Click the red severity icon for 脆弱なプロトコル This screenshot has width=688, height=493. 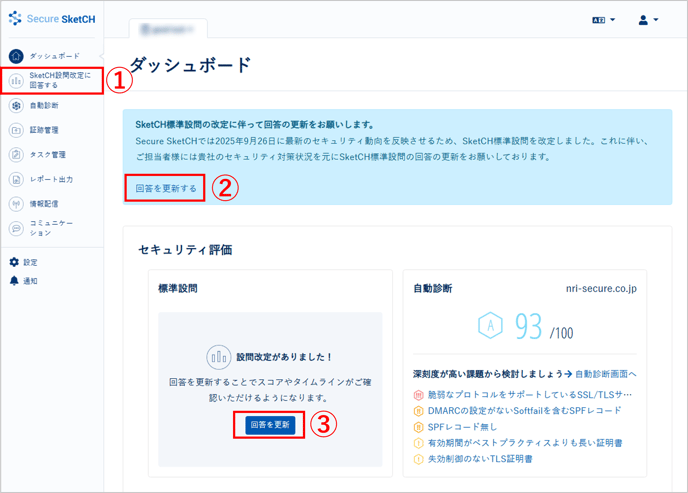point(419,395)
